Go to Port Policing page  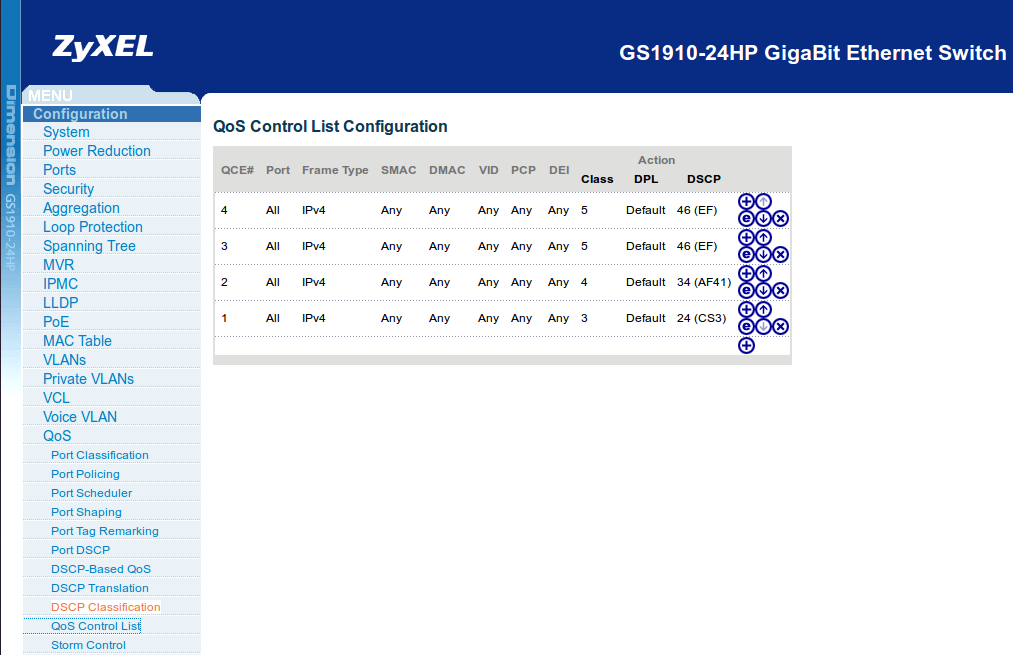pyautogui.click(x=85, y=474)
